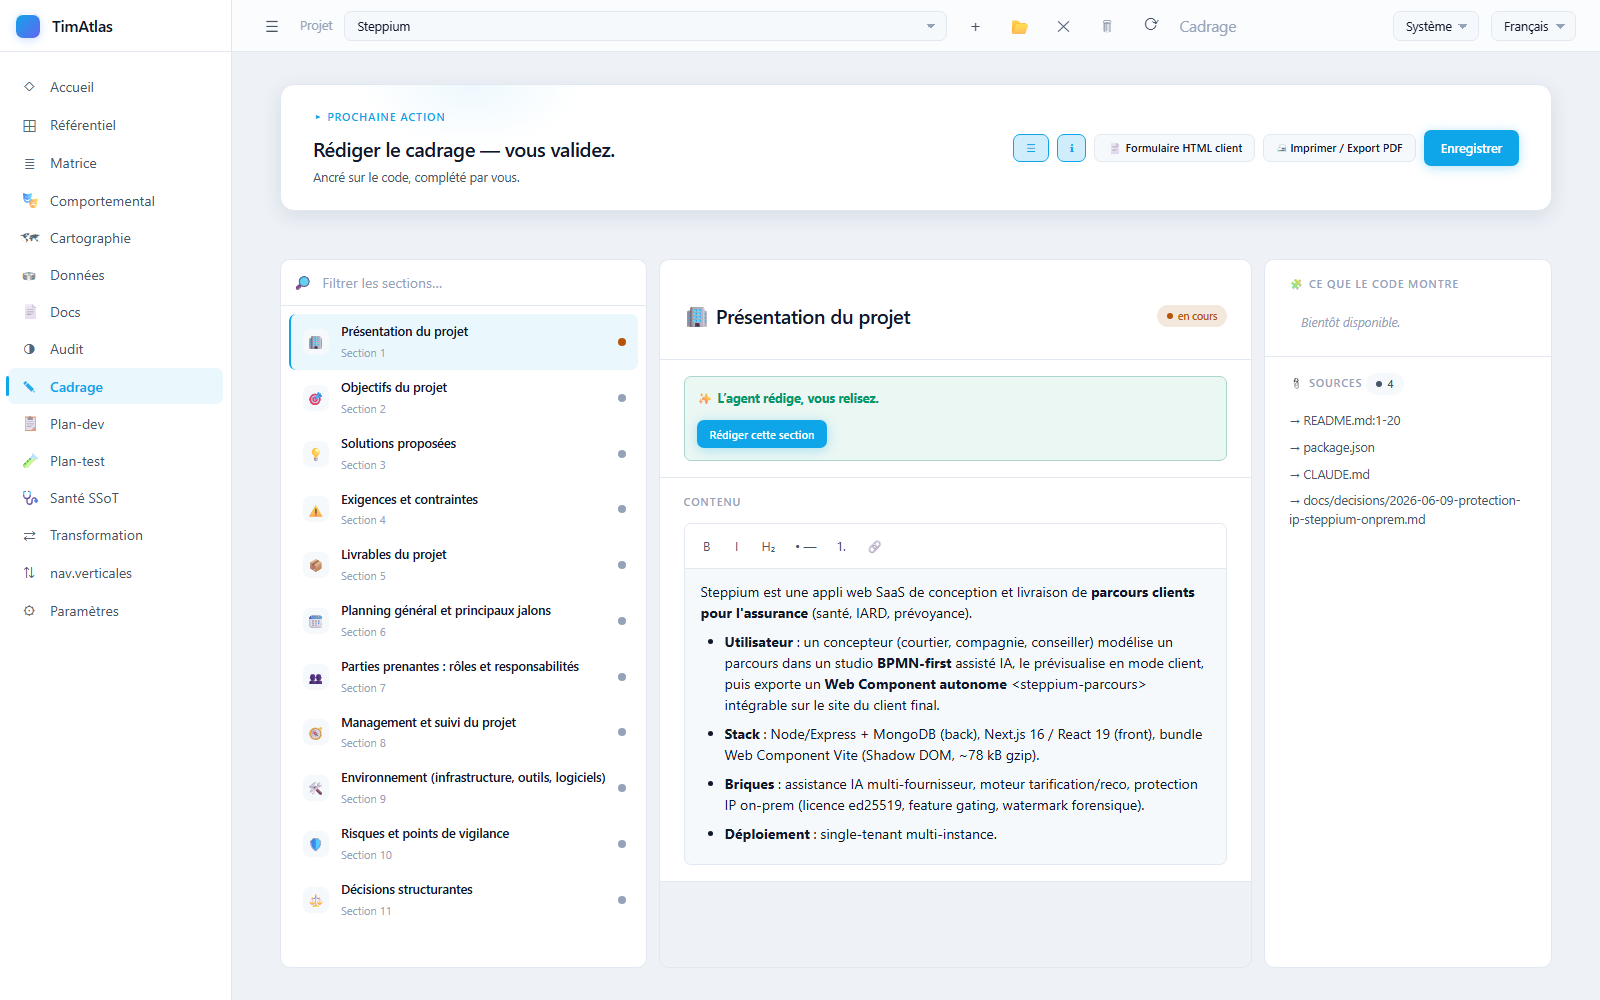This screenshot has width=1600, height=1000.
Task: Insert numbered list in editor toolbar
Action: pos(842,547)
